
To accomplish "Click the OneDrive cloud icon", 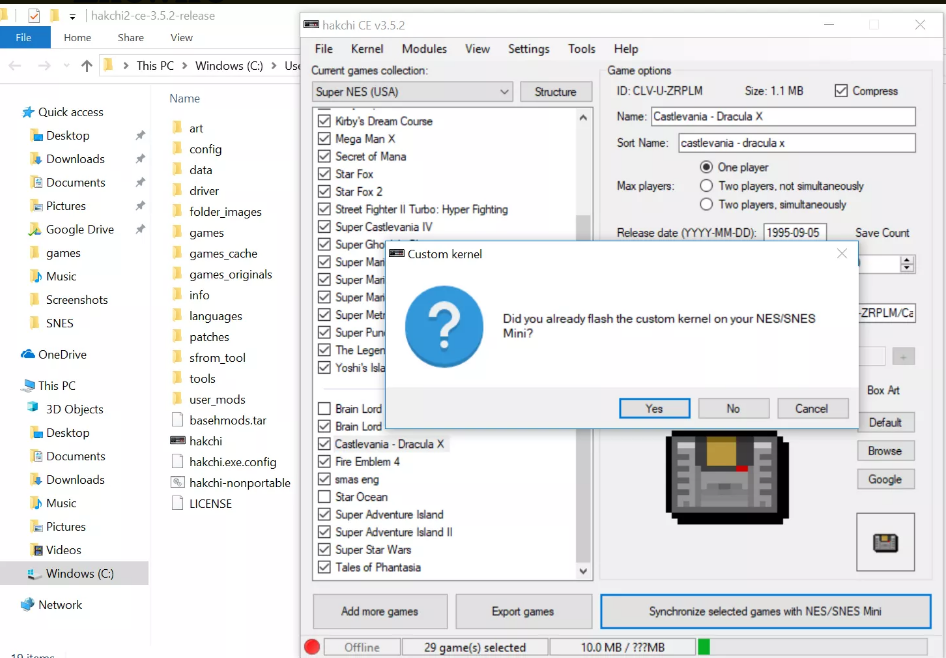I will [x=28, y=355].
